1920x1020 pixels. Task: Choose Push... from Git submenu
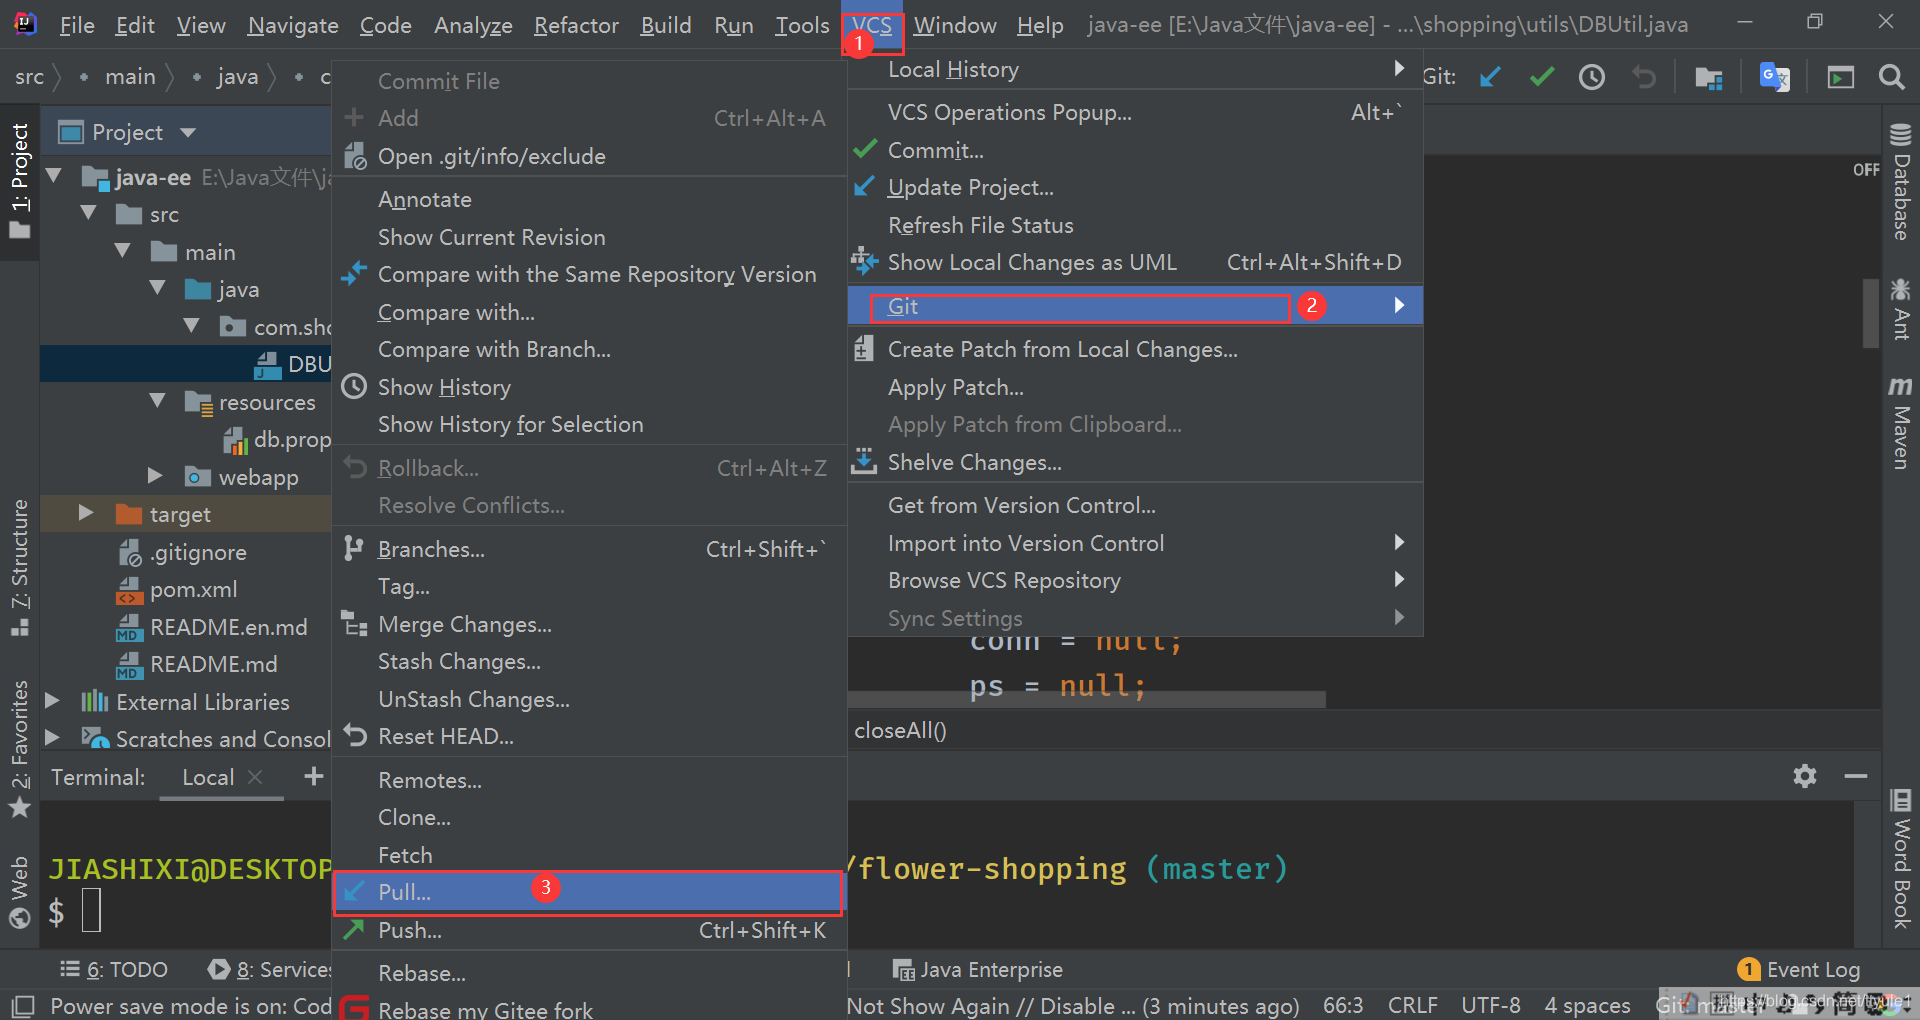(x=589, y=930)
